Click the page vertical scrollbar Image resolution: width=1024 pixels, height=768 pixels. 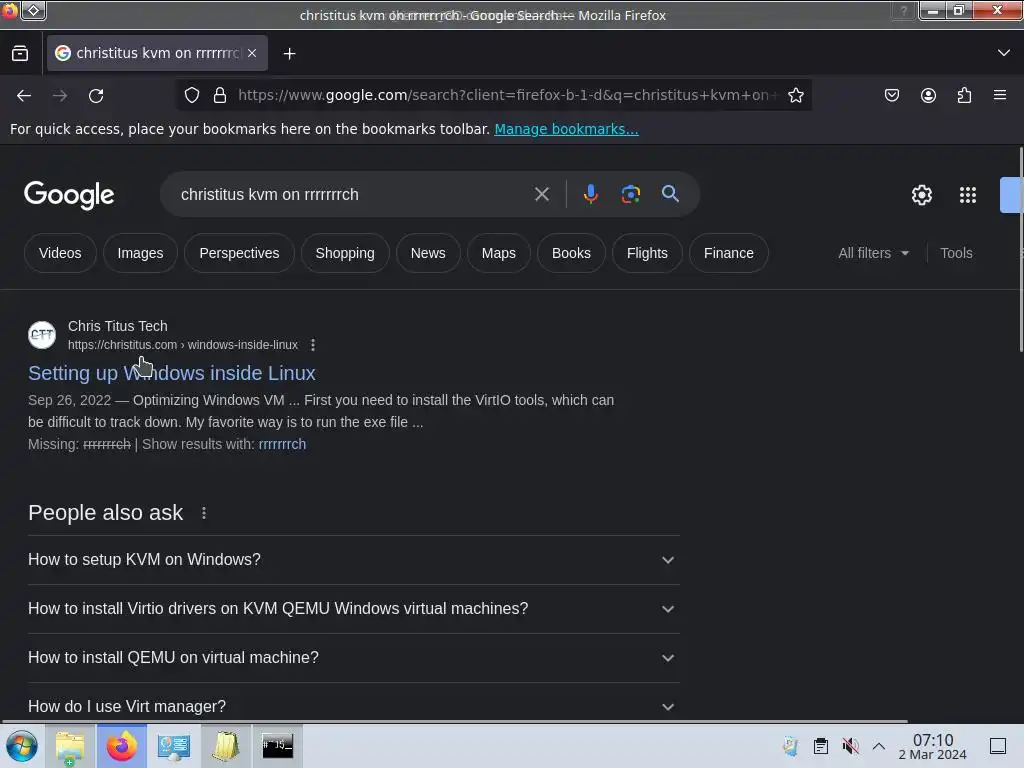[1021, 251]
